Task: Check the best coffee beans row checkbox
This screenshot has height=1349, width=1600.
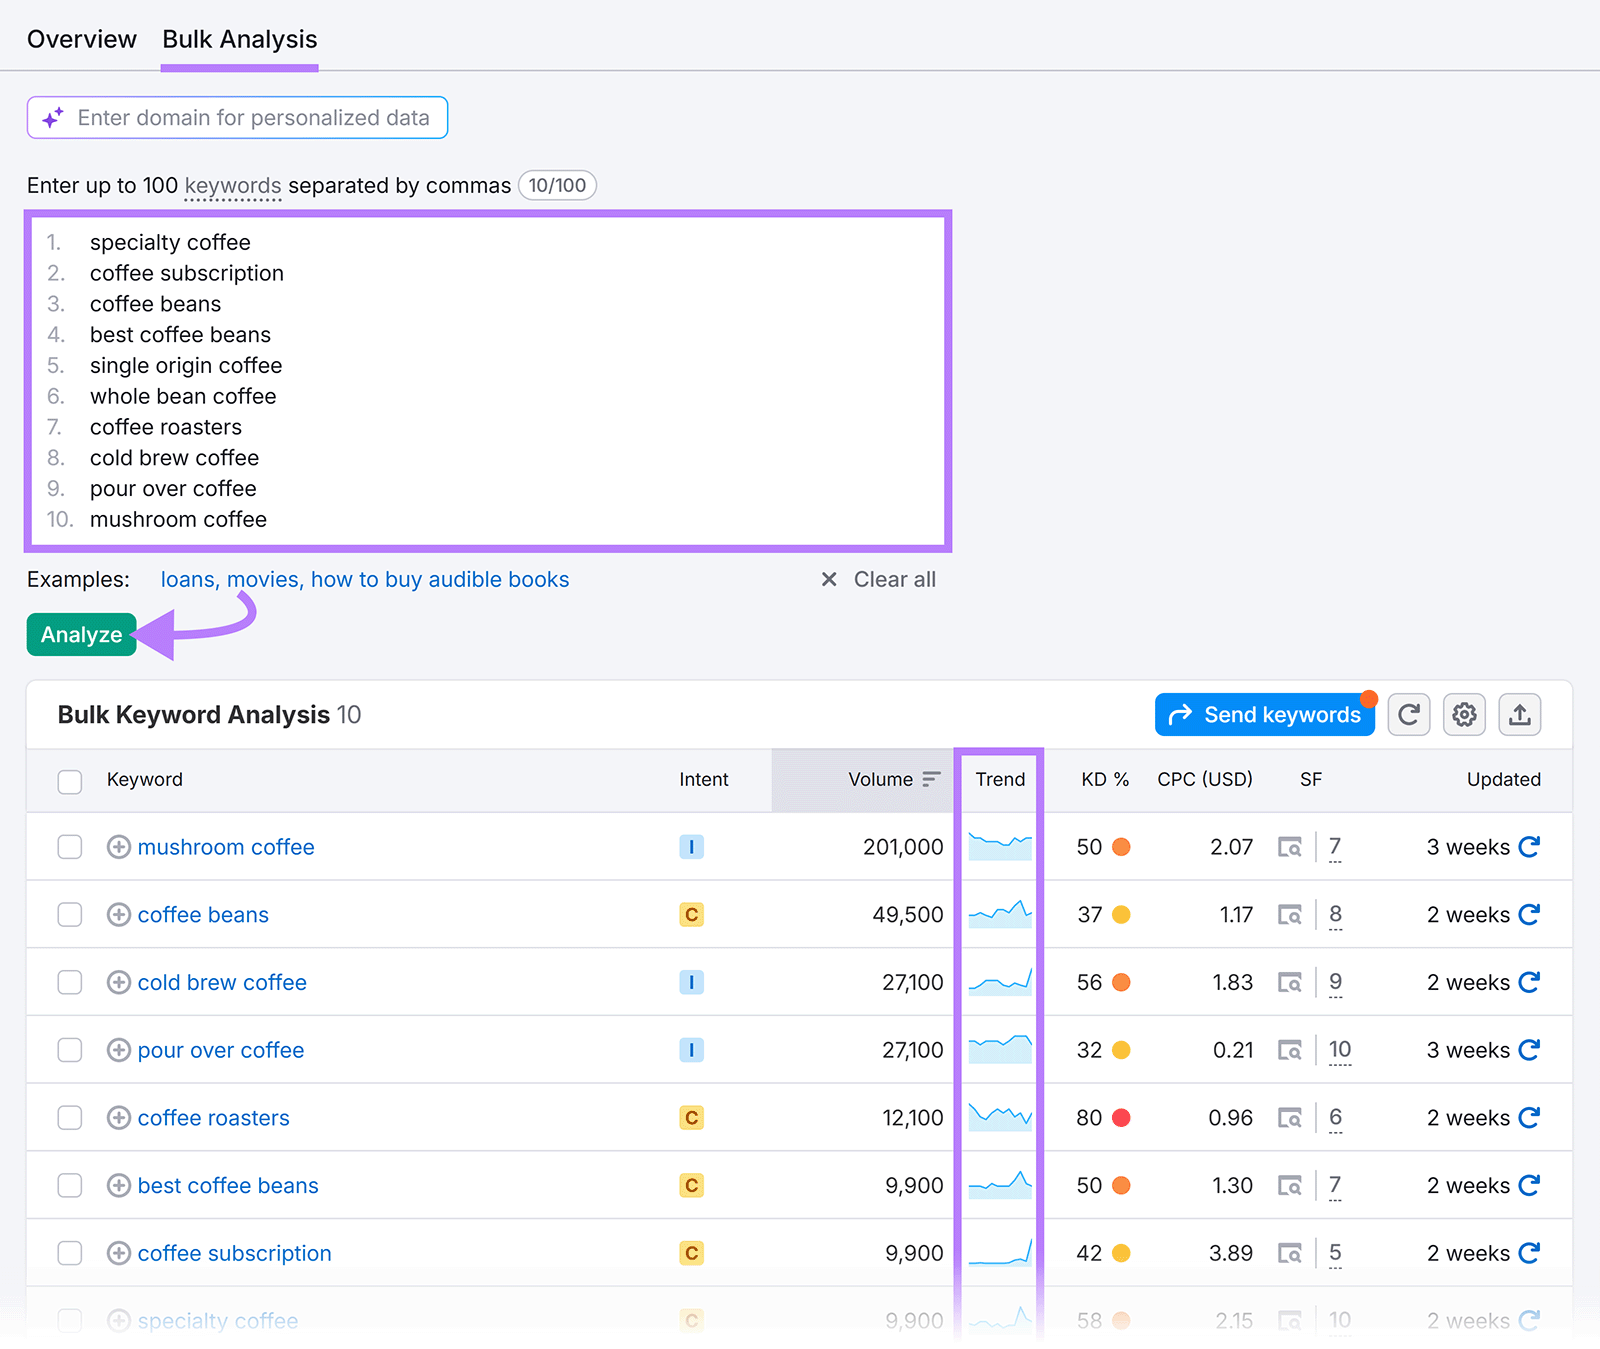Action: point(70,1186)
